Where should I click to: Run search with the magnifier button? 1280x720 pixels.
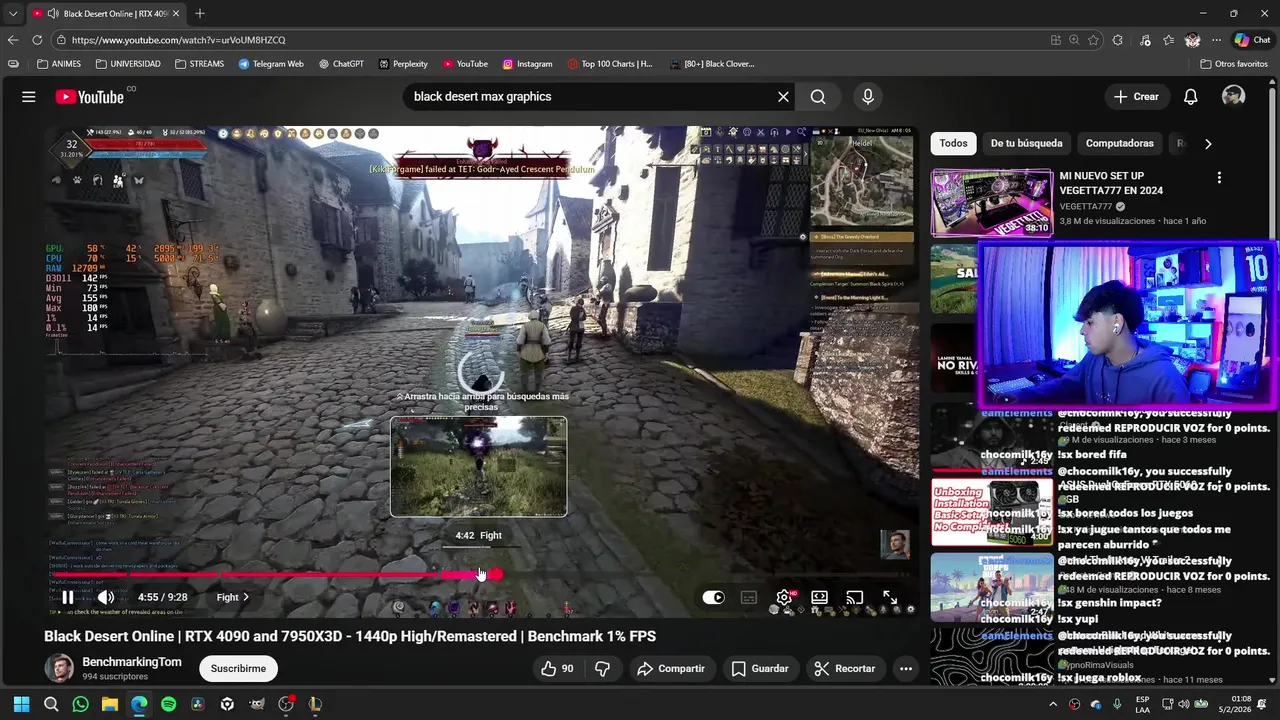pyautogui.click(x=818, y=97)
